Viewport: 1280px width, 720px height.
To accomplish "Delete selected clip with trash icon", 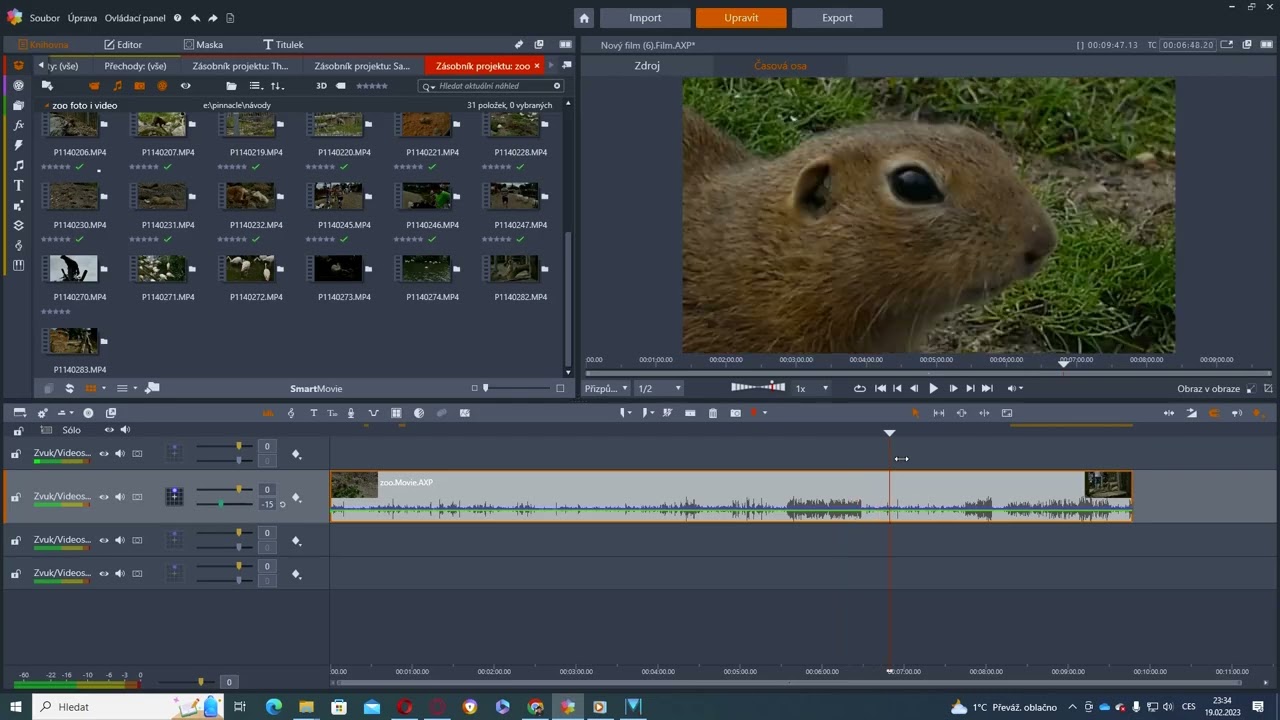I will (713, 413).
